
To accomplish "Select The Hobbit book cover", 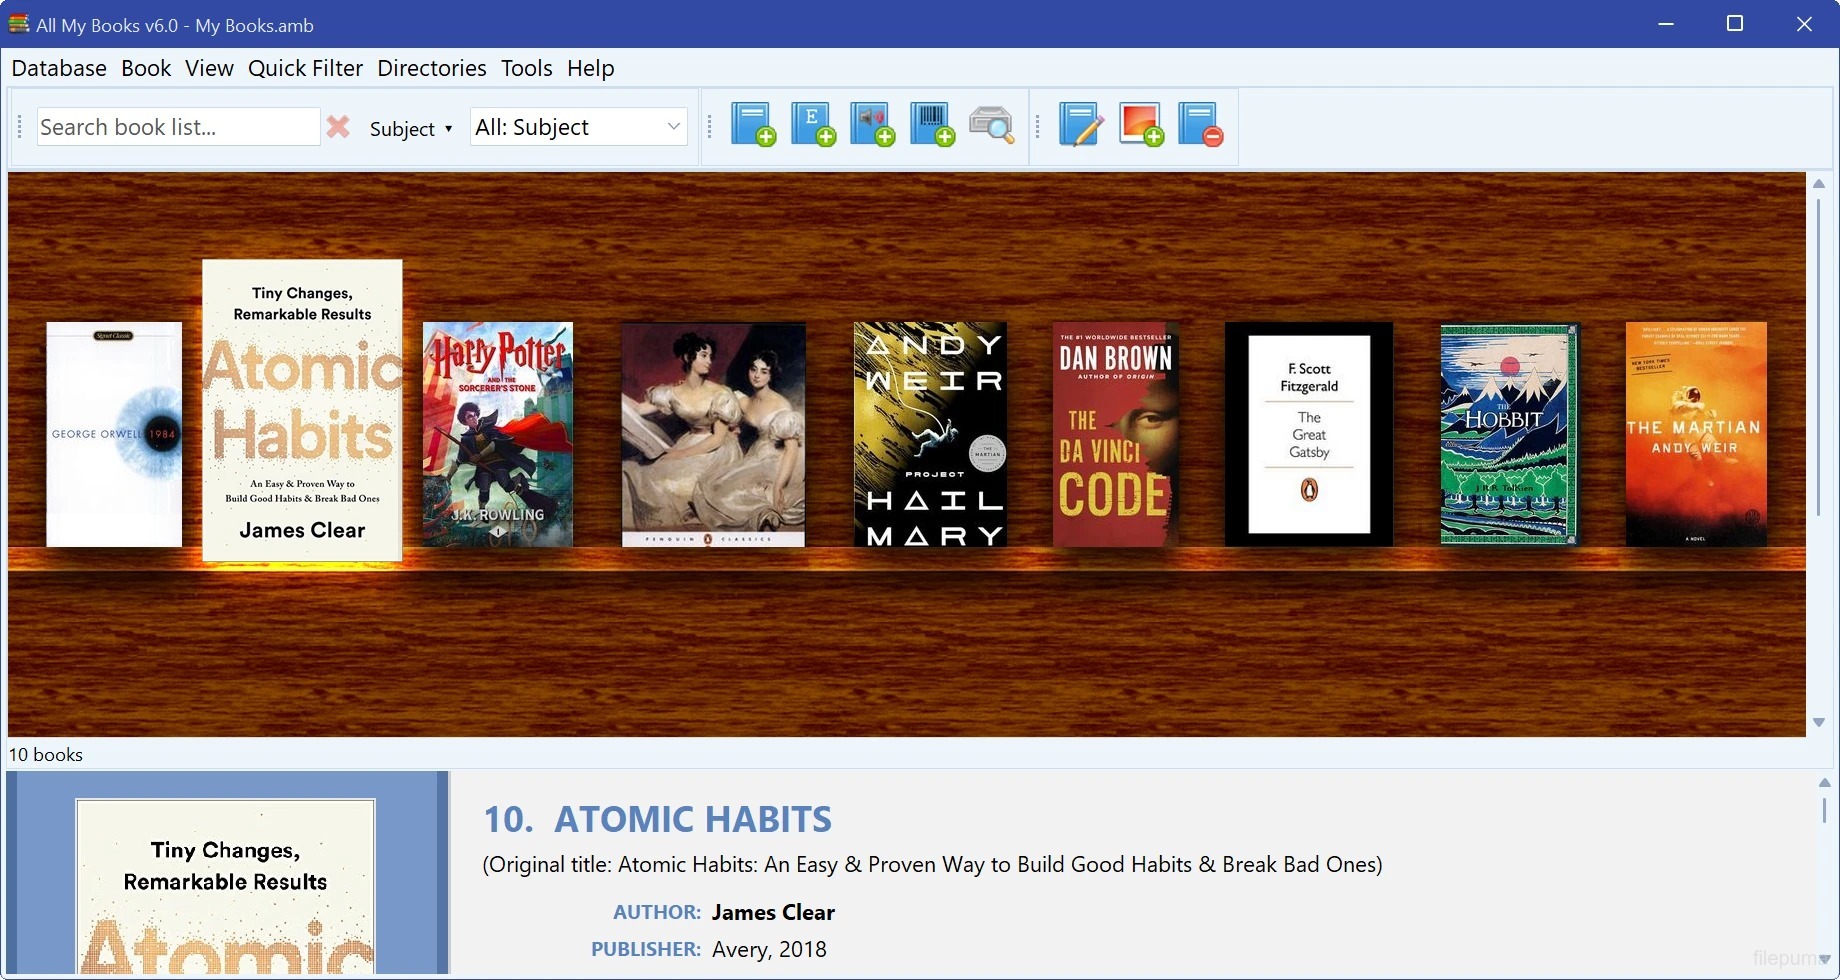I will coord(1510,434).
